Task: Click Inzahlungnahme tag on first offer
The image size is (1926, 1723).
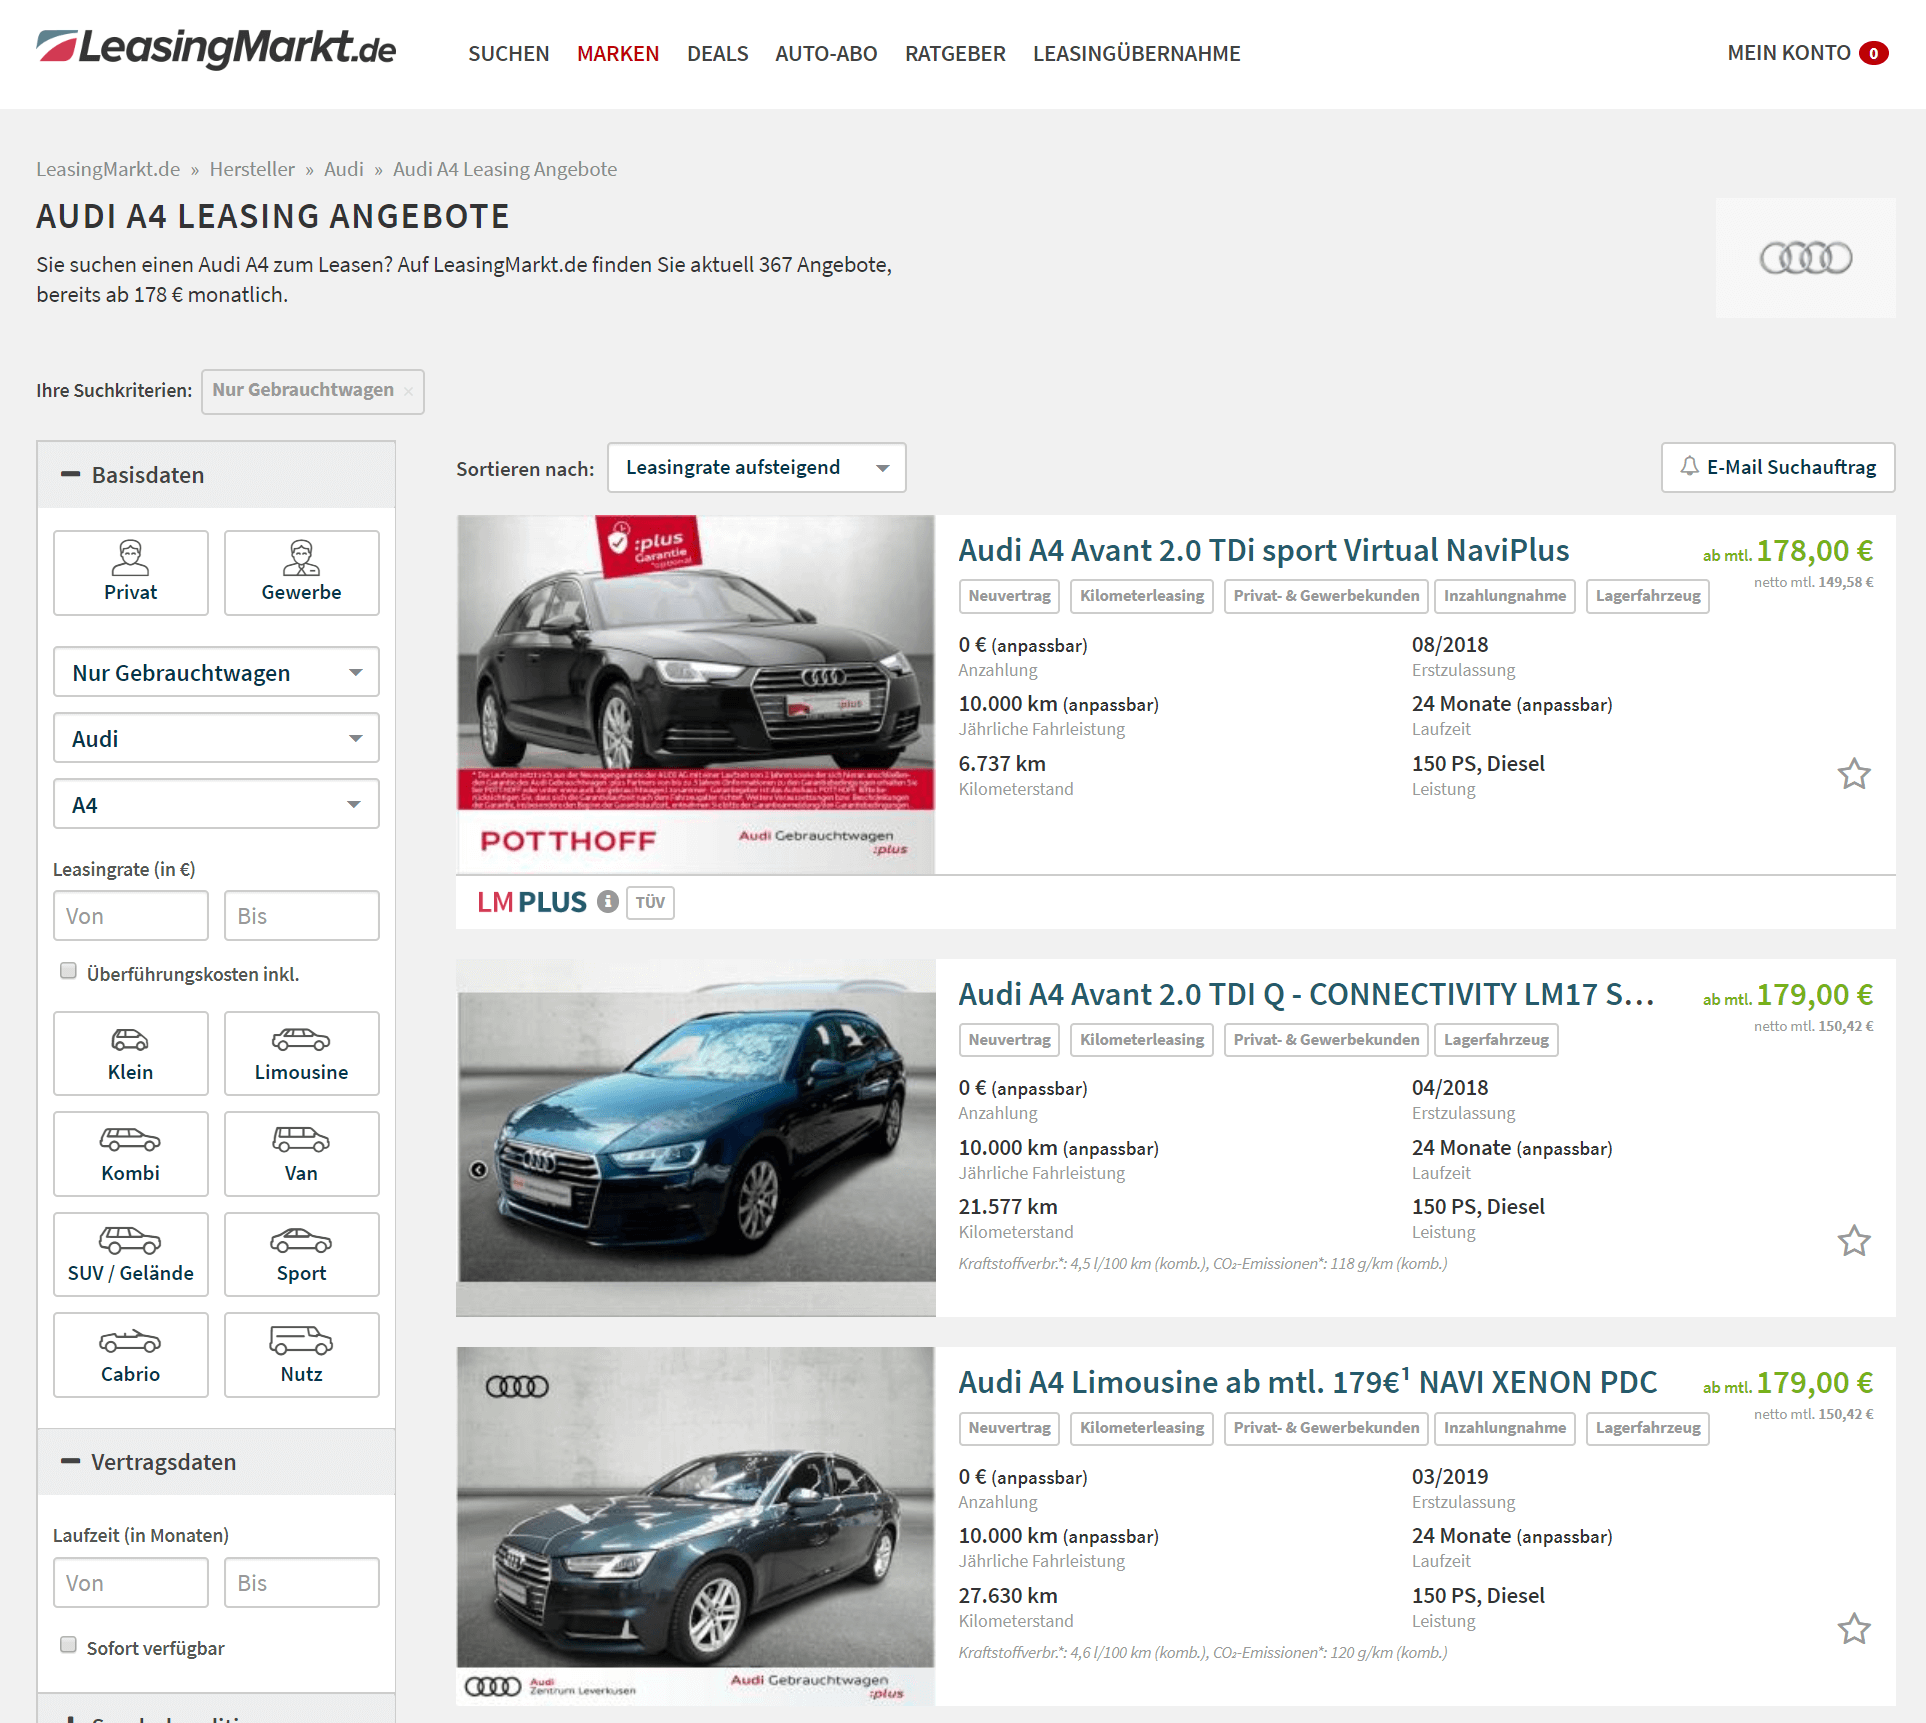Action: click(x=1504, y=596)
